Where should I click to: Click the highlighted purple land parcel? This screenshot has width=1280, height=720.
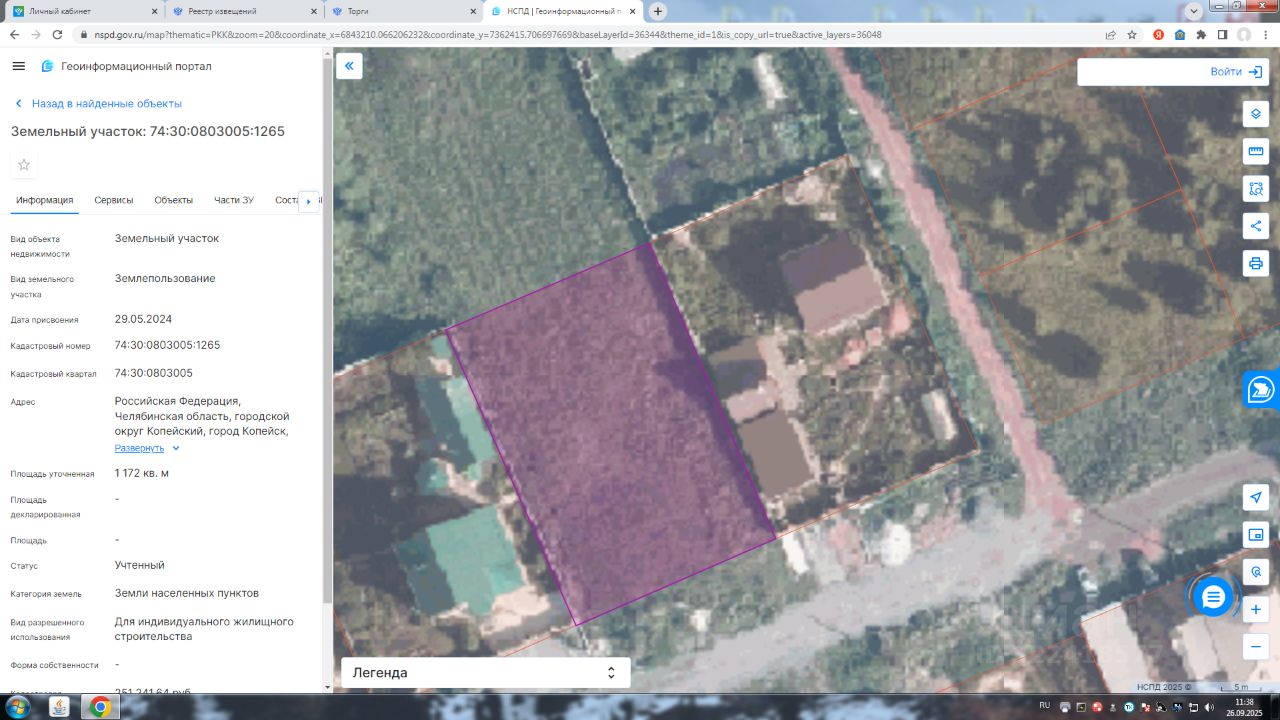pyautogui.click(x=610, y=433)
